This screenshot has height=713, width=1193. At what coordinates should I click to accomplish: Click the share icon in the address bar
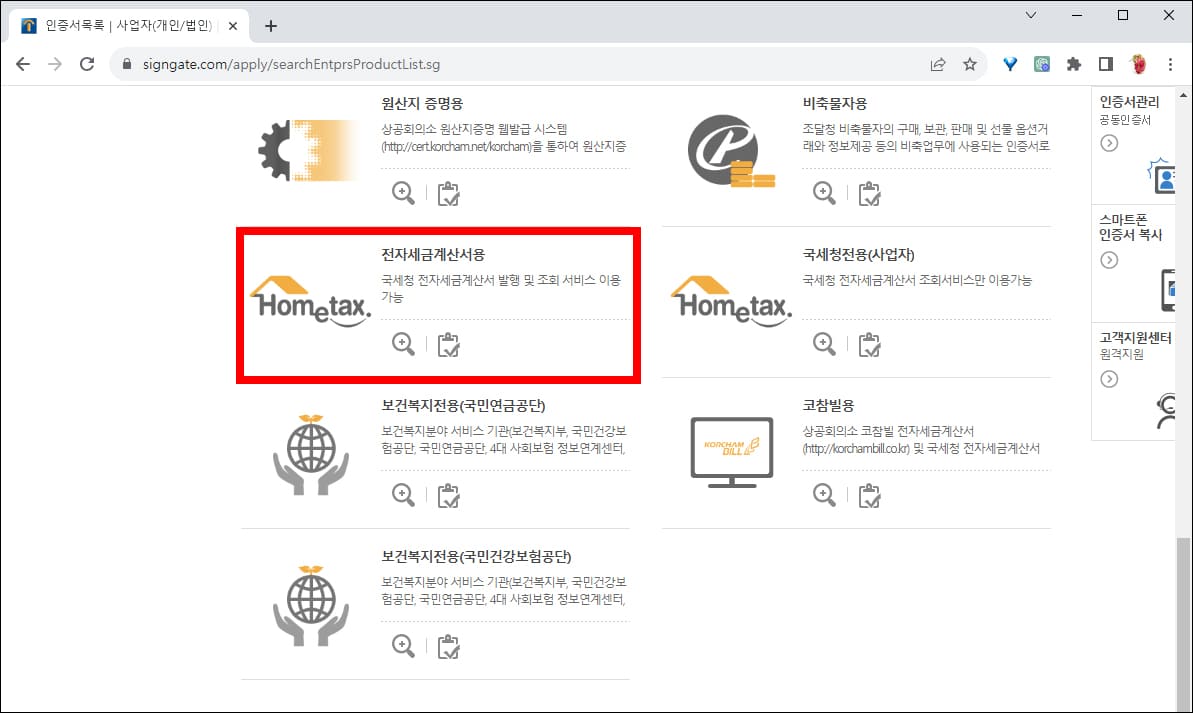937,63
